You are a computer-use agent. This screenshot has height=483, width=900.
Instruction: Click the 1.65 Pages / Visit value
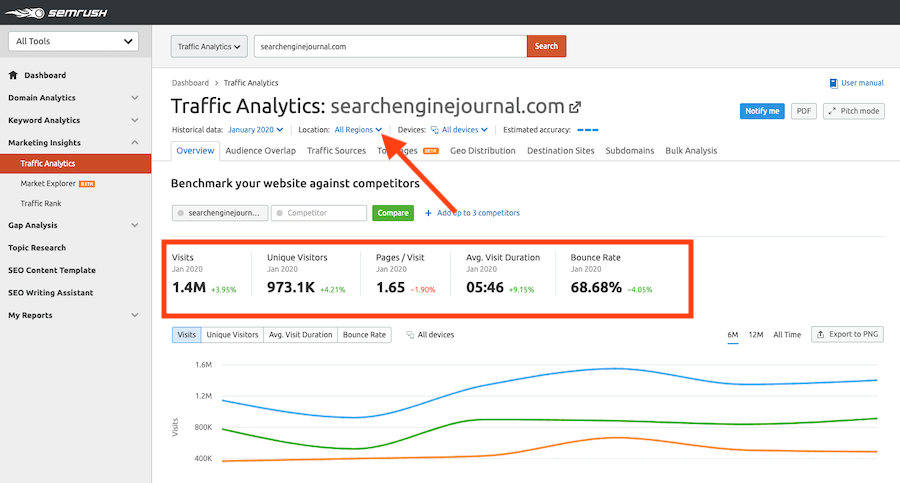coord(390,288)
